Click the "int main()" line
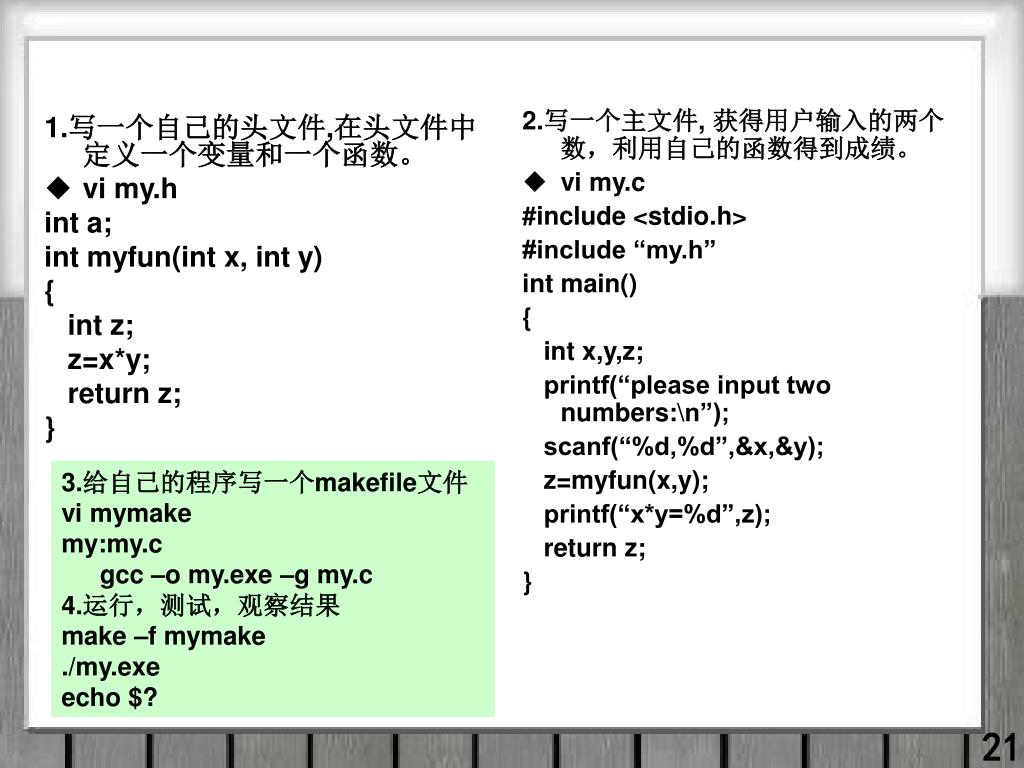Screen dimensions: 1024x768 (579, 284)
